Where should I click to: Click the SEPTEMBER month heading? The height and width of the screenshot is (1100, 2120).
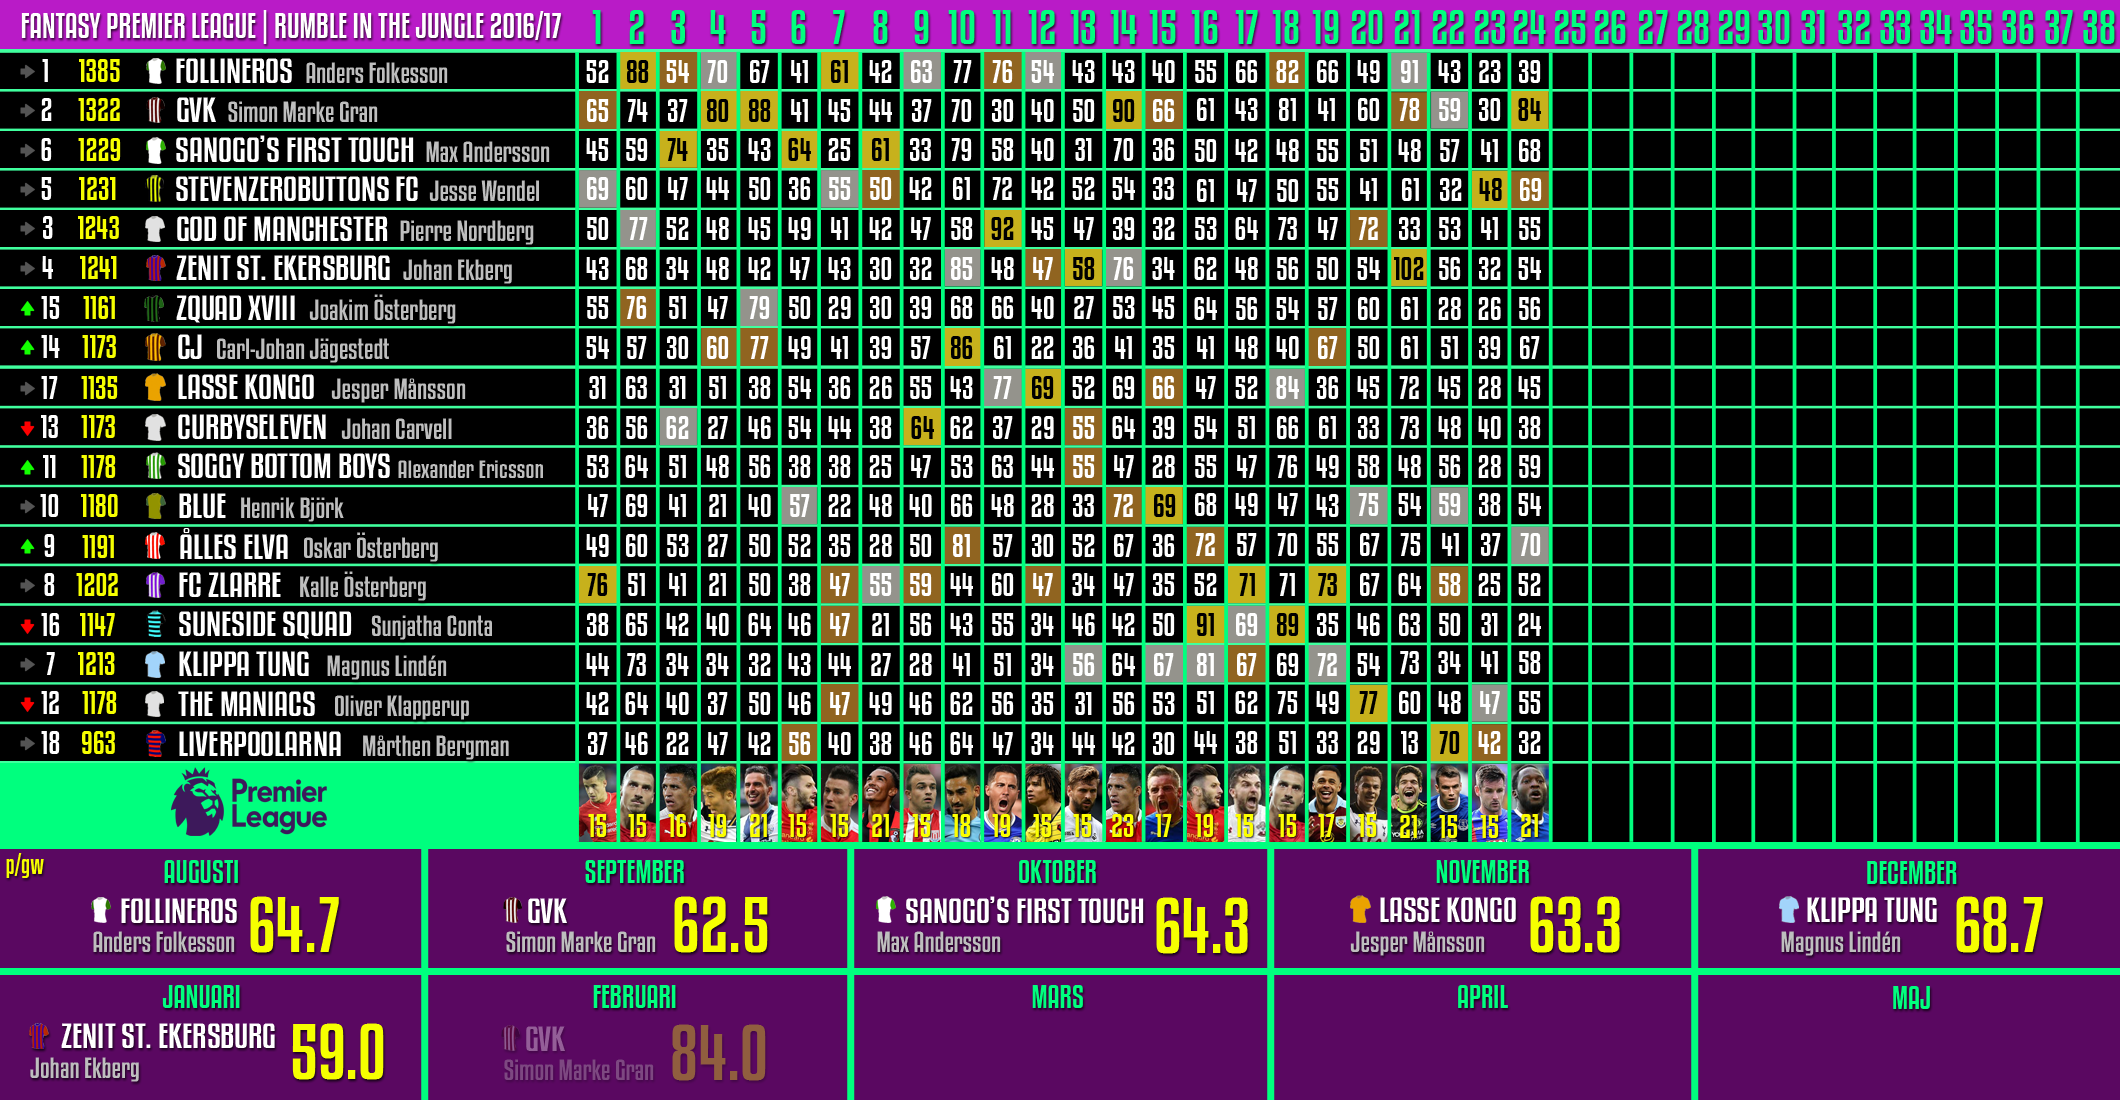click(x=635, y=872)
